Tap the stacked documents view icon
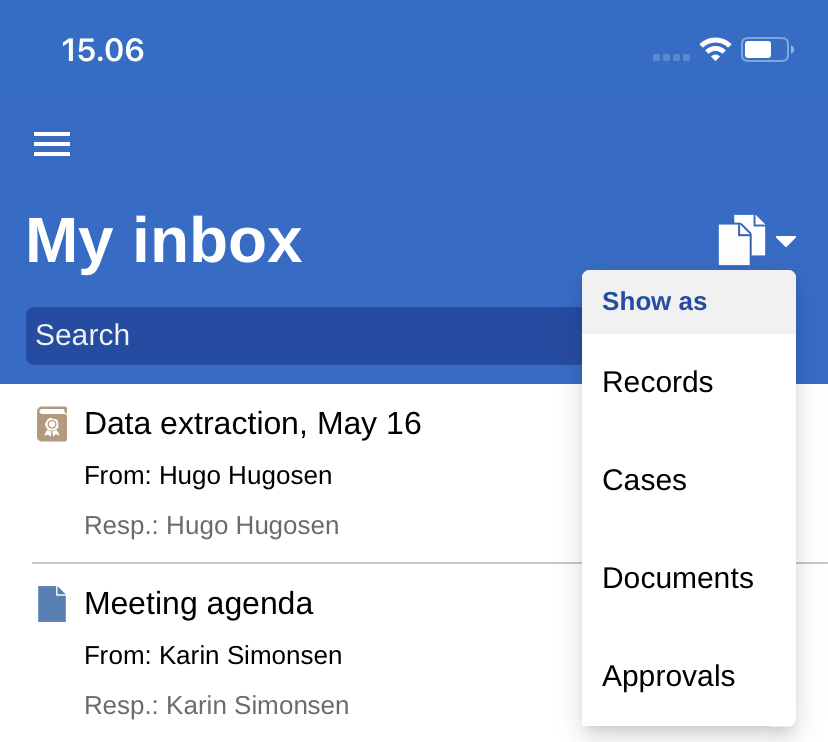Viewport: 828px width, 742px height. [741, 240]
